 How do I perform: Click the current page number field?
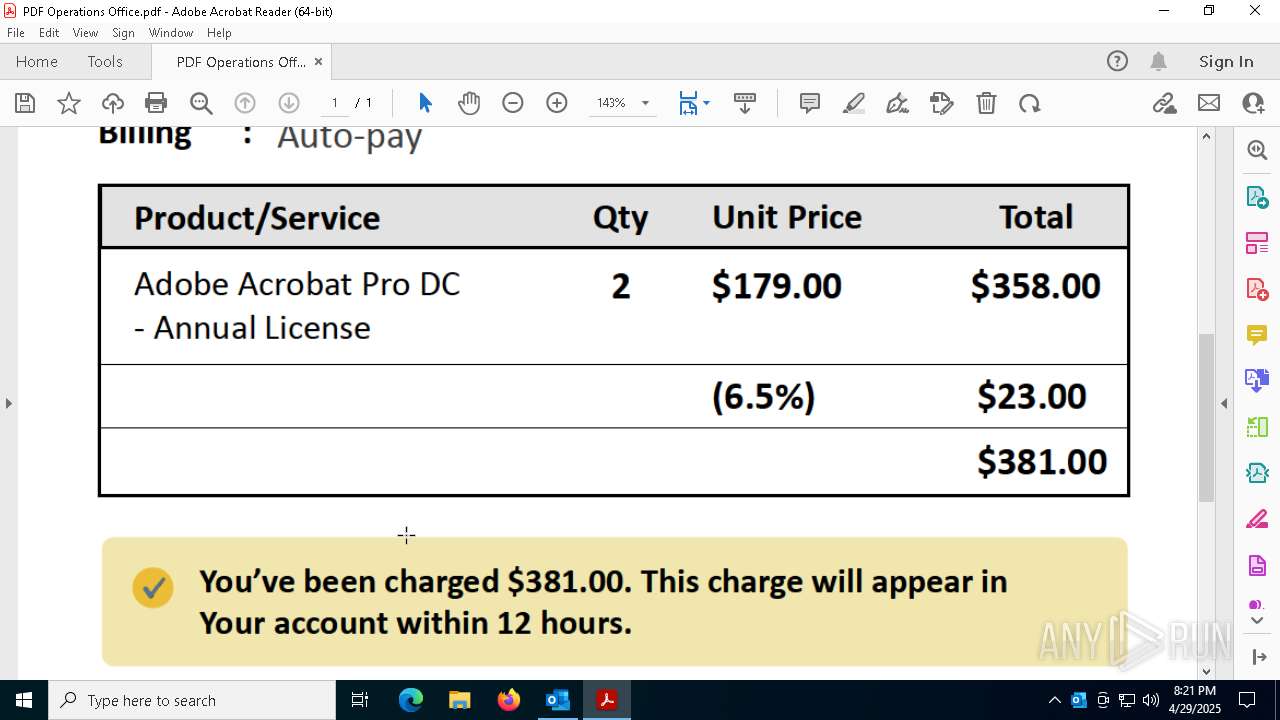(334, 103)
